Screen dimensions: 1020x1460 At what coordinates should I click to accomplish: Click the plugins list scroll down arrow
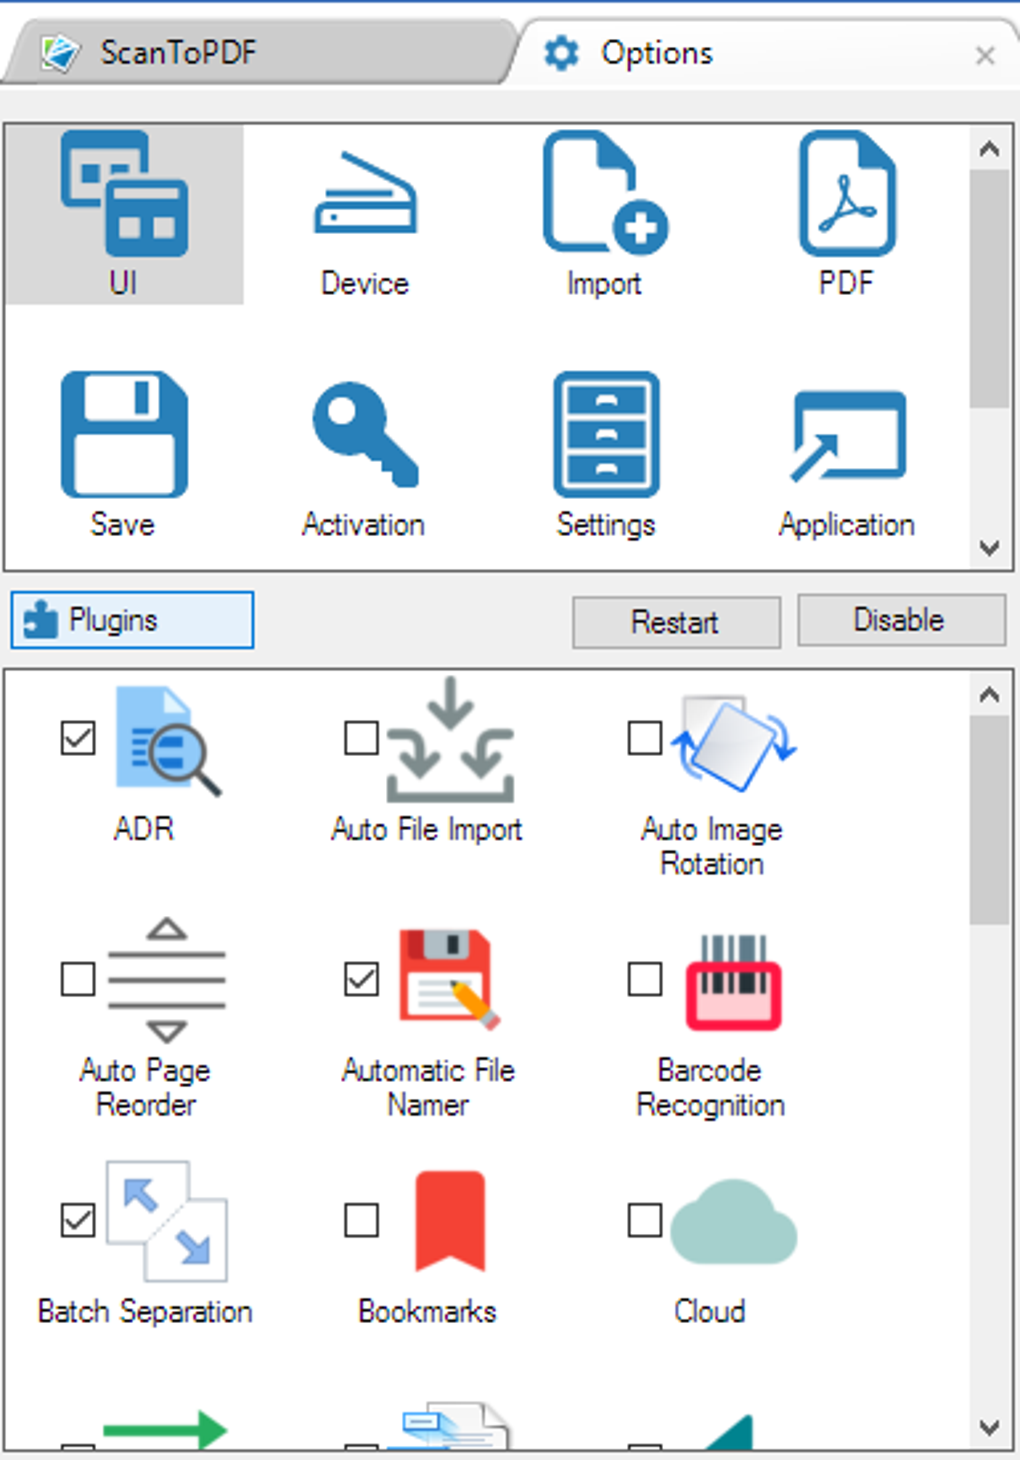tap(989, 1427)
